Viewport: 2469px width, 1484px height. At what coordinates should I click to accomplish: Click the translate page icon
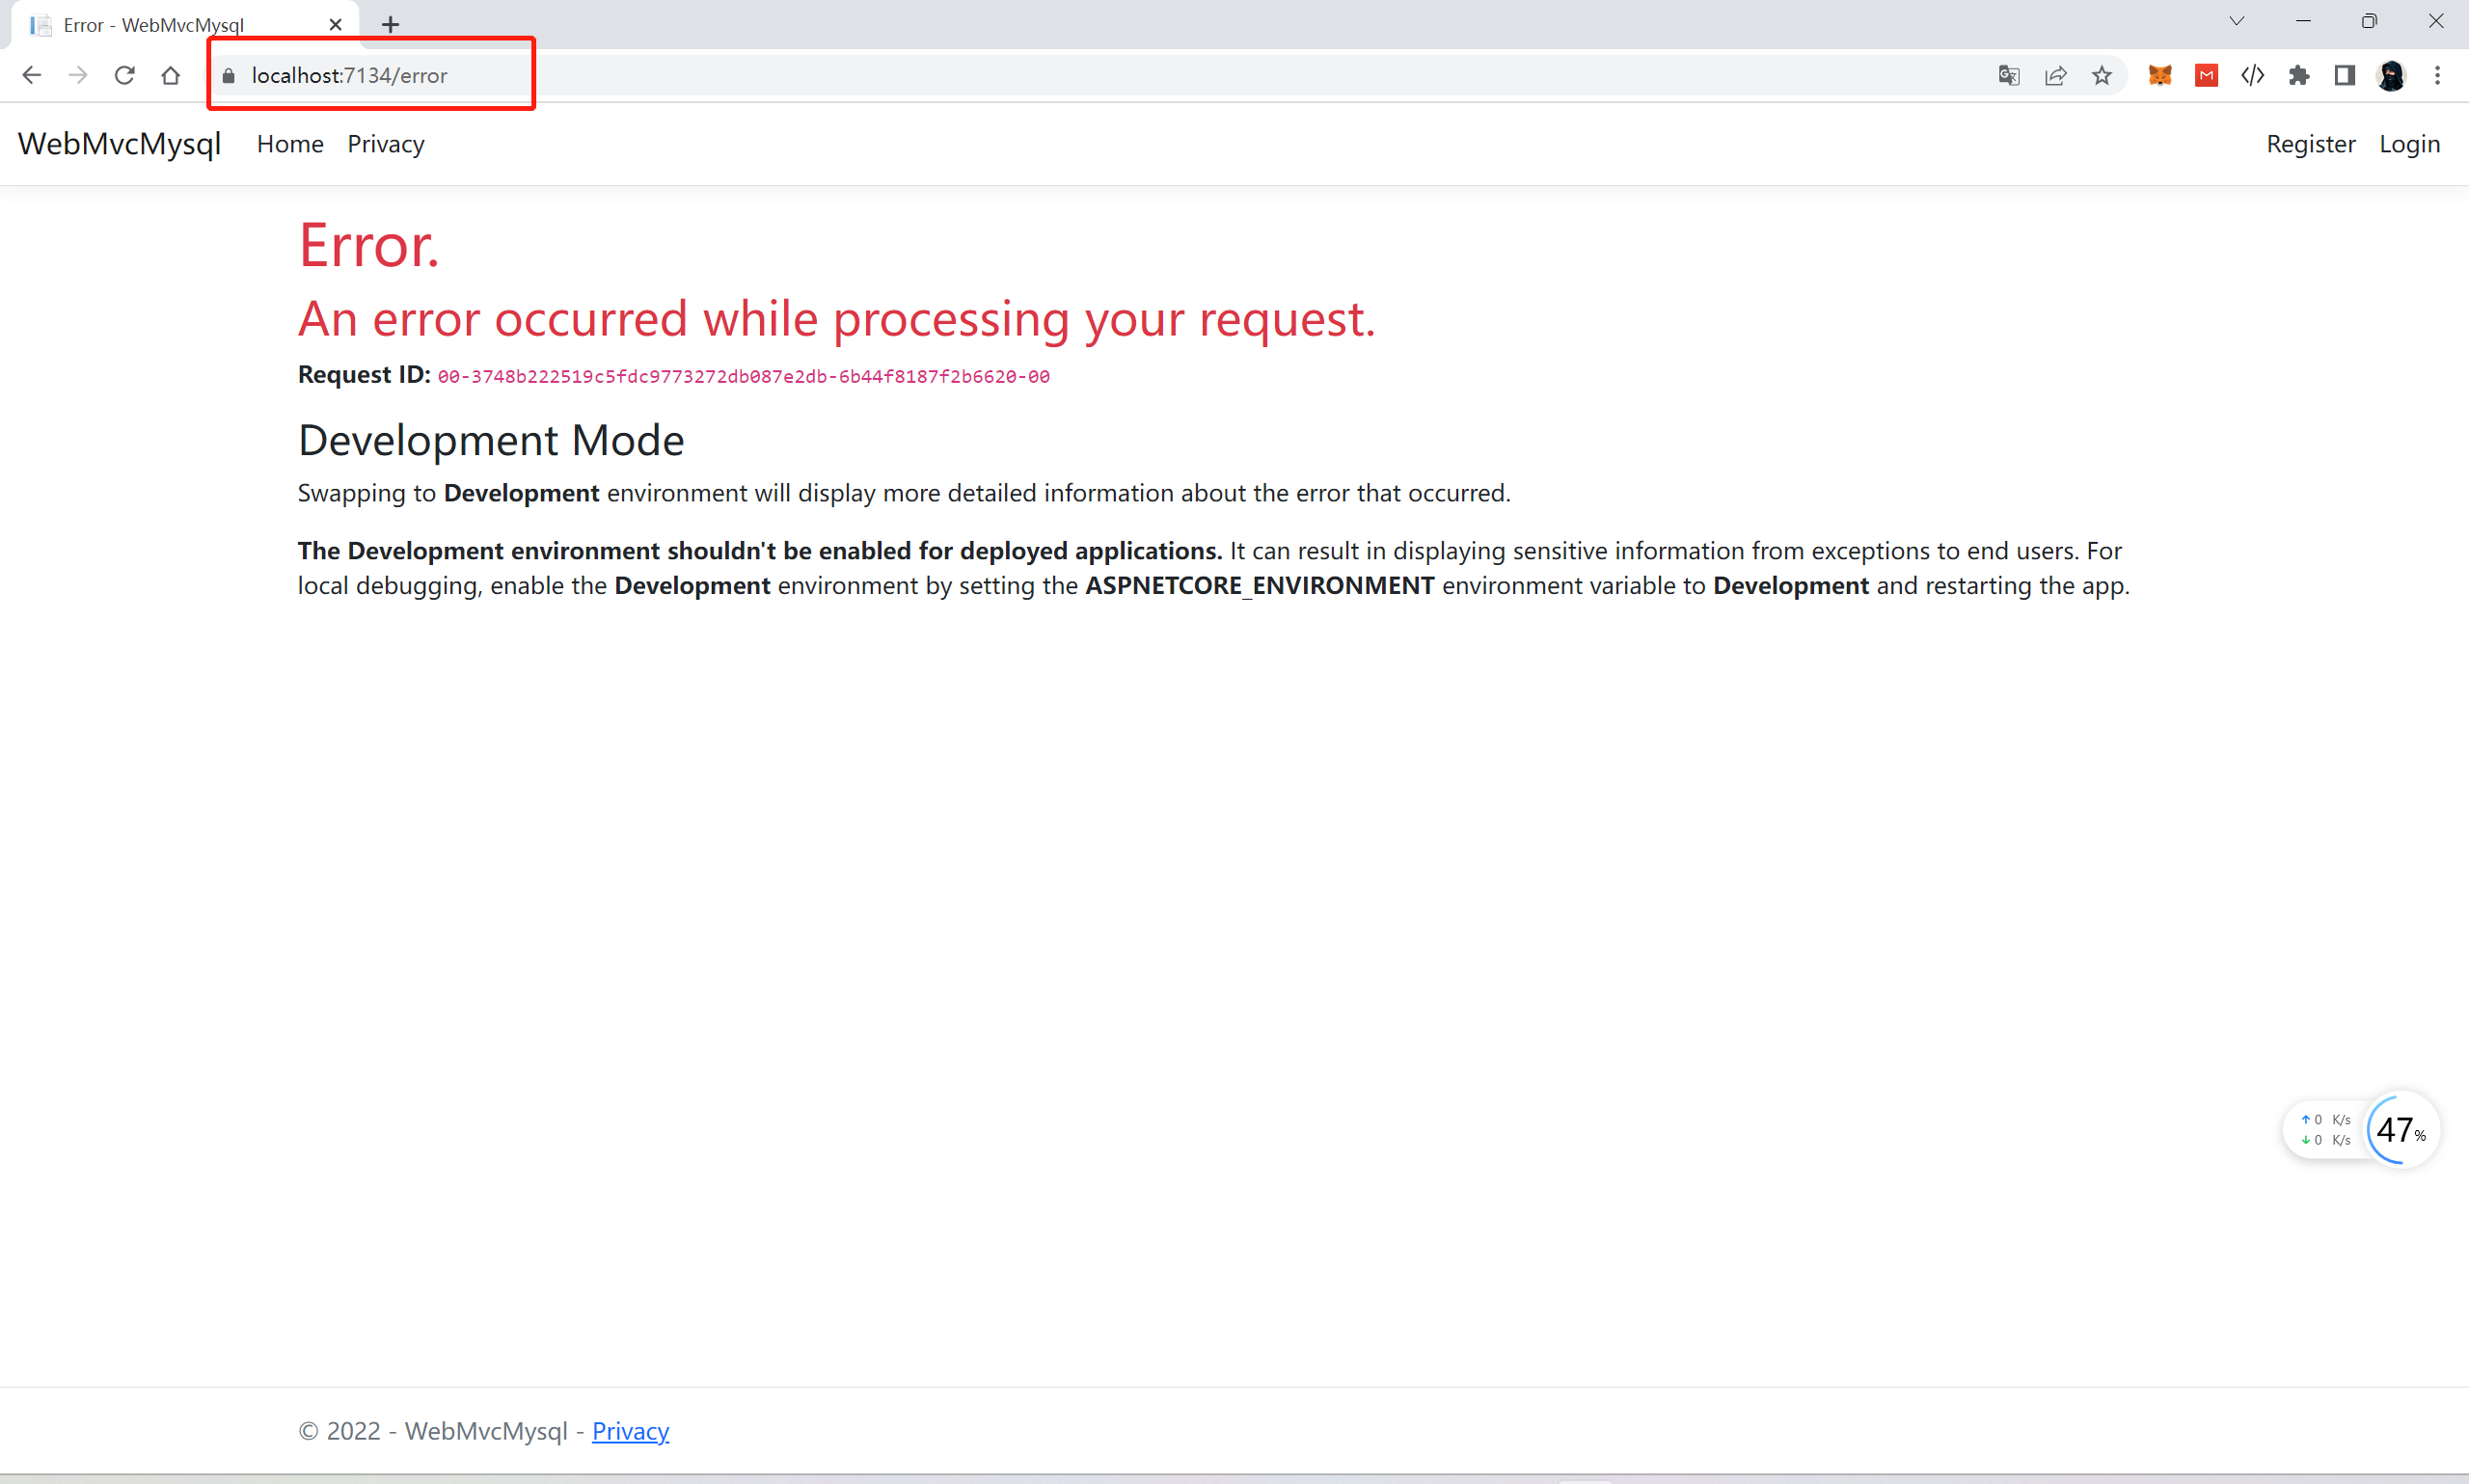coord(2009,75)
